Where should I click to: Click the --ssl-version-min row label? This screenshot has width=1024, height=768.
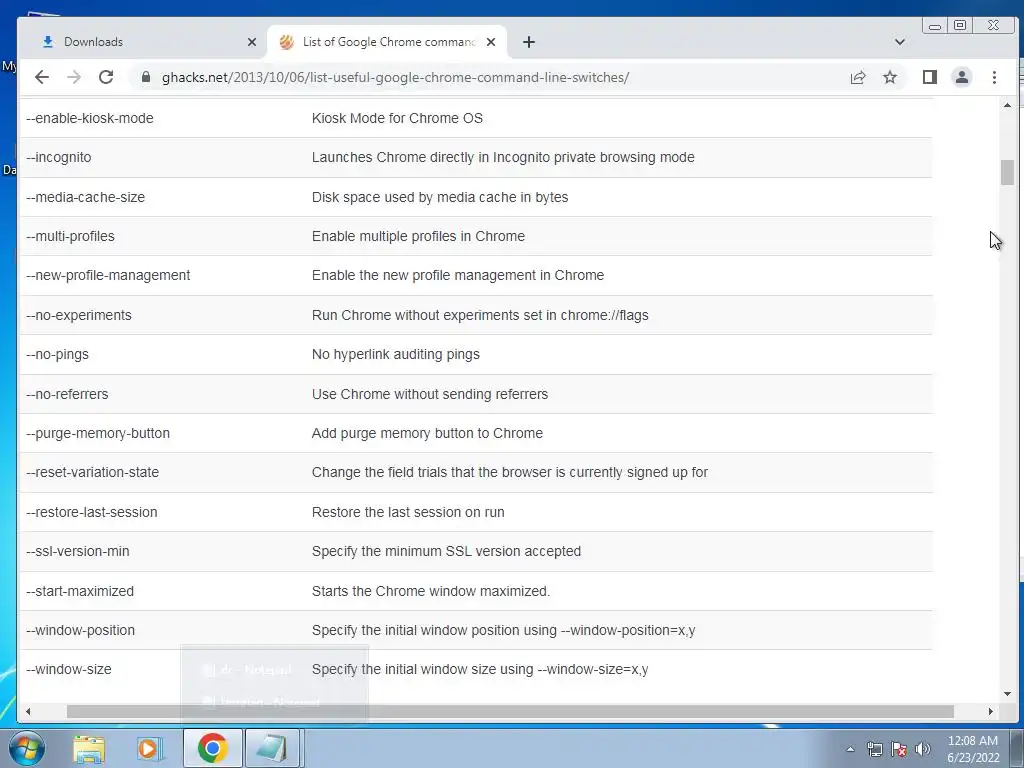(x=78, y=551)
